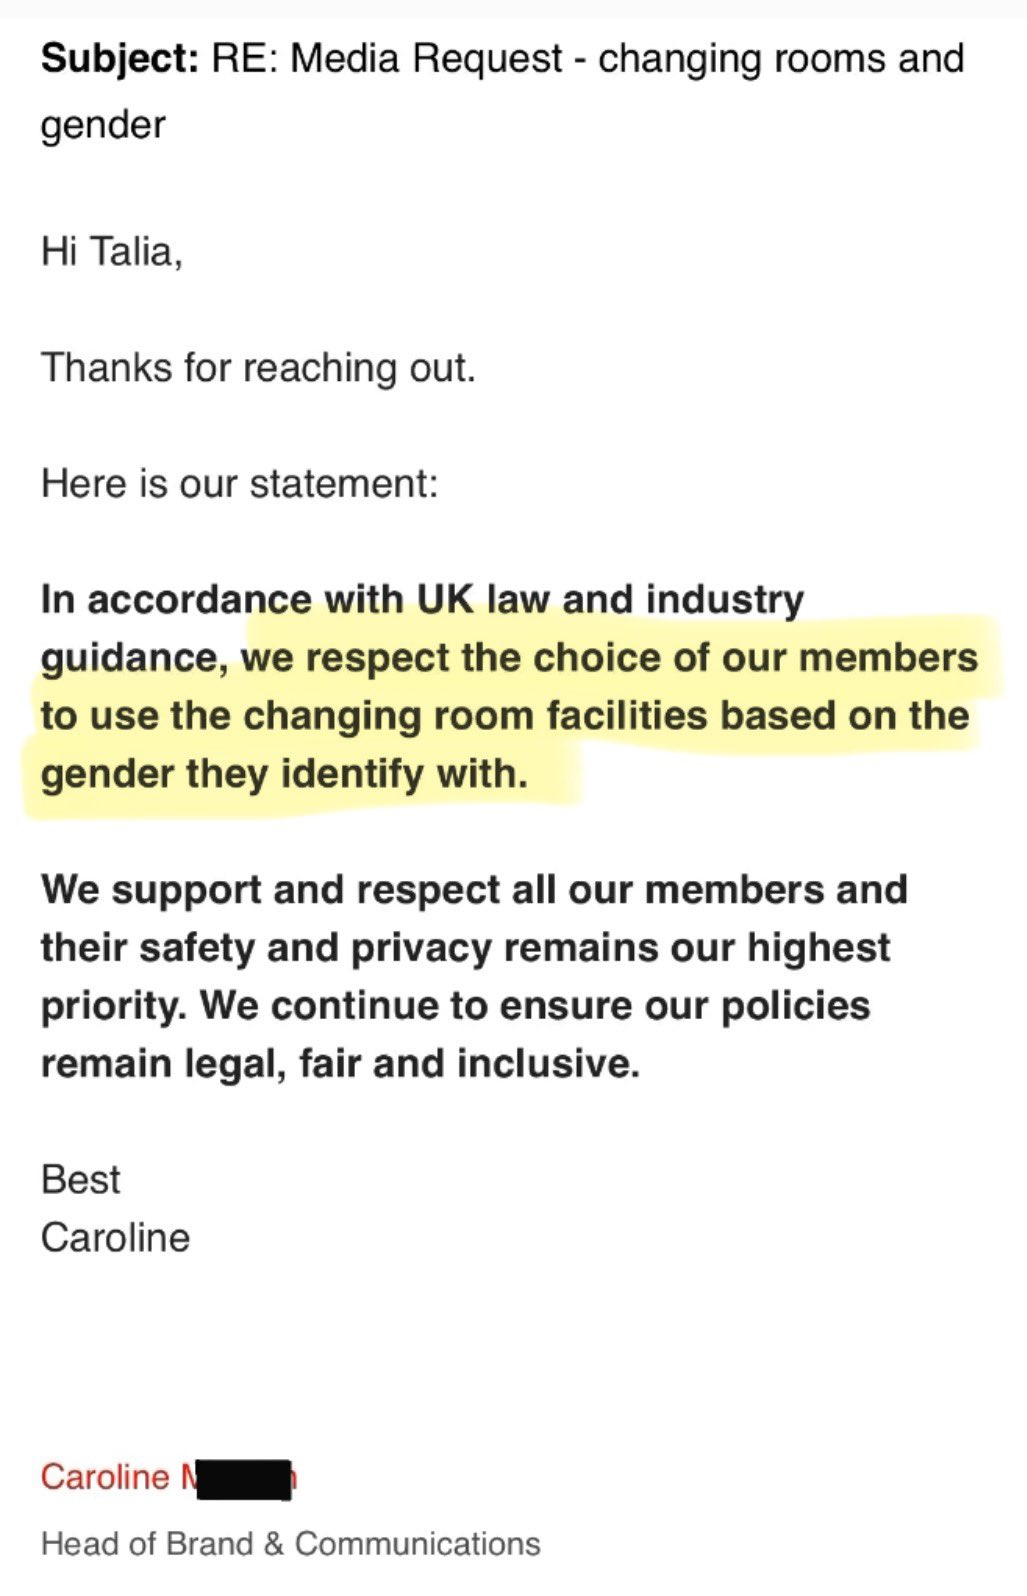Click the black redaction box over the surname
Image resolution: width=1027 pixels, height=1596 pixels.
(x=244, y=1479)
